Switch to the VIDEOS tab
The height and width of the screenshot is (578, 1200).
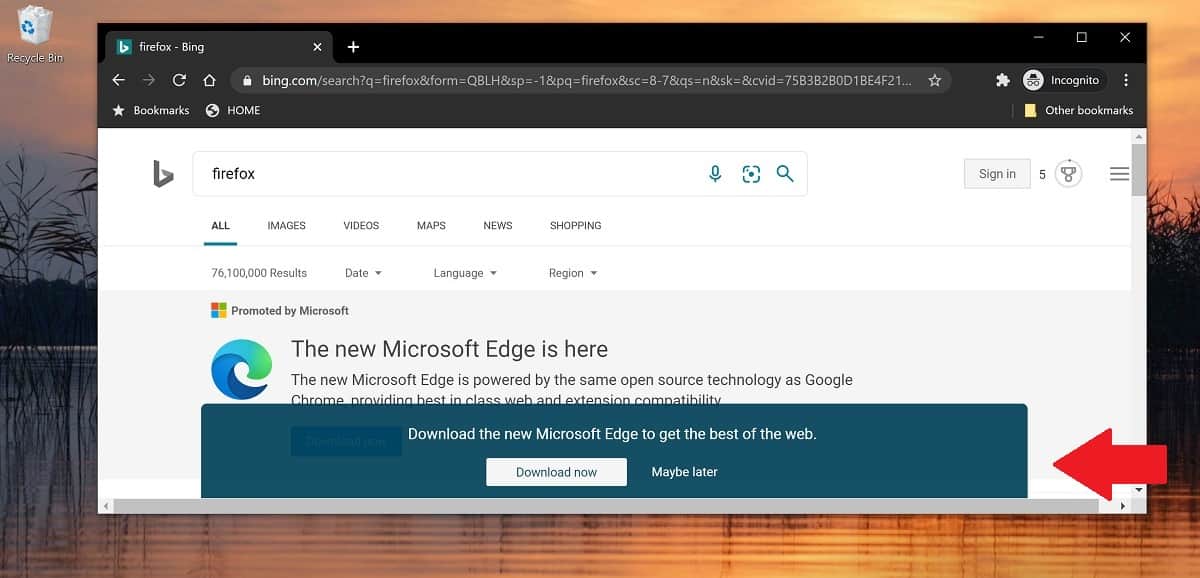361,226
